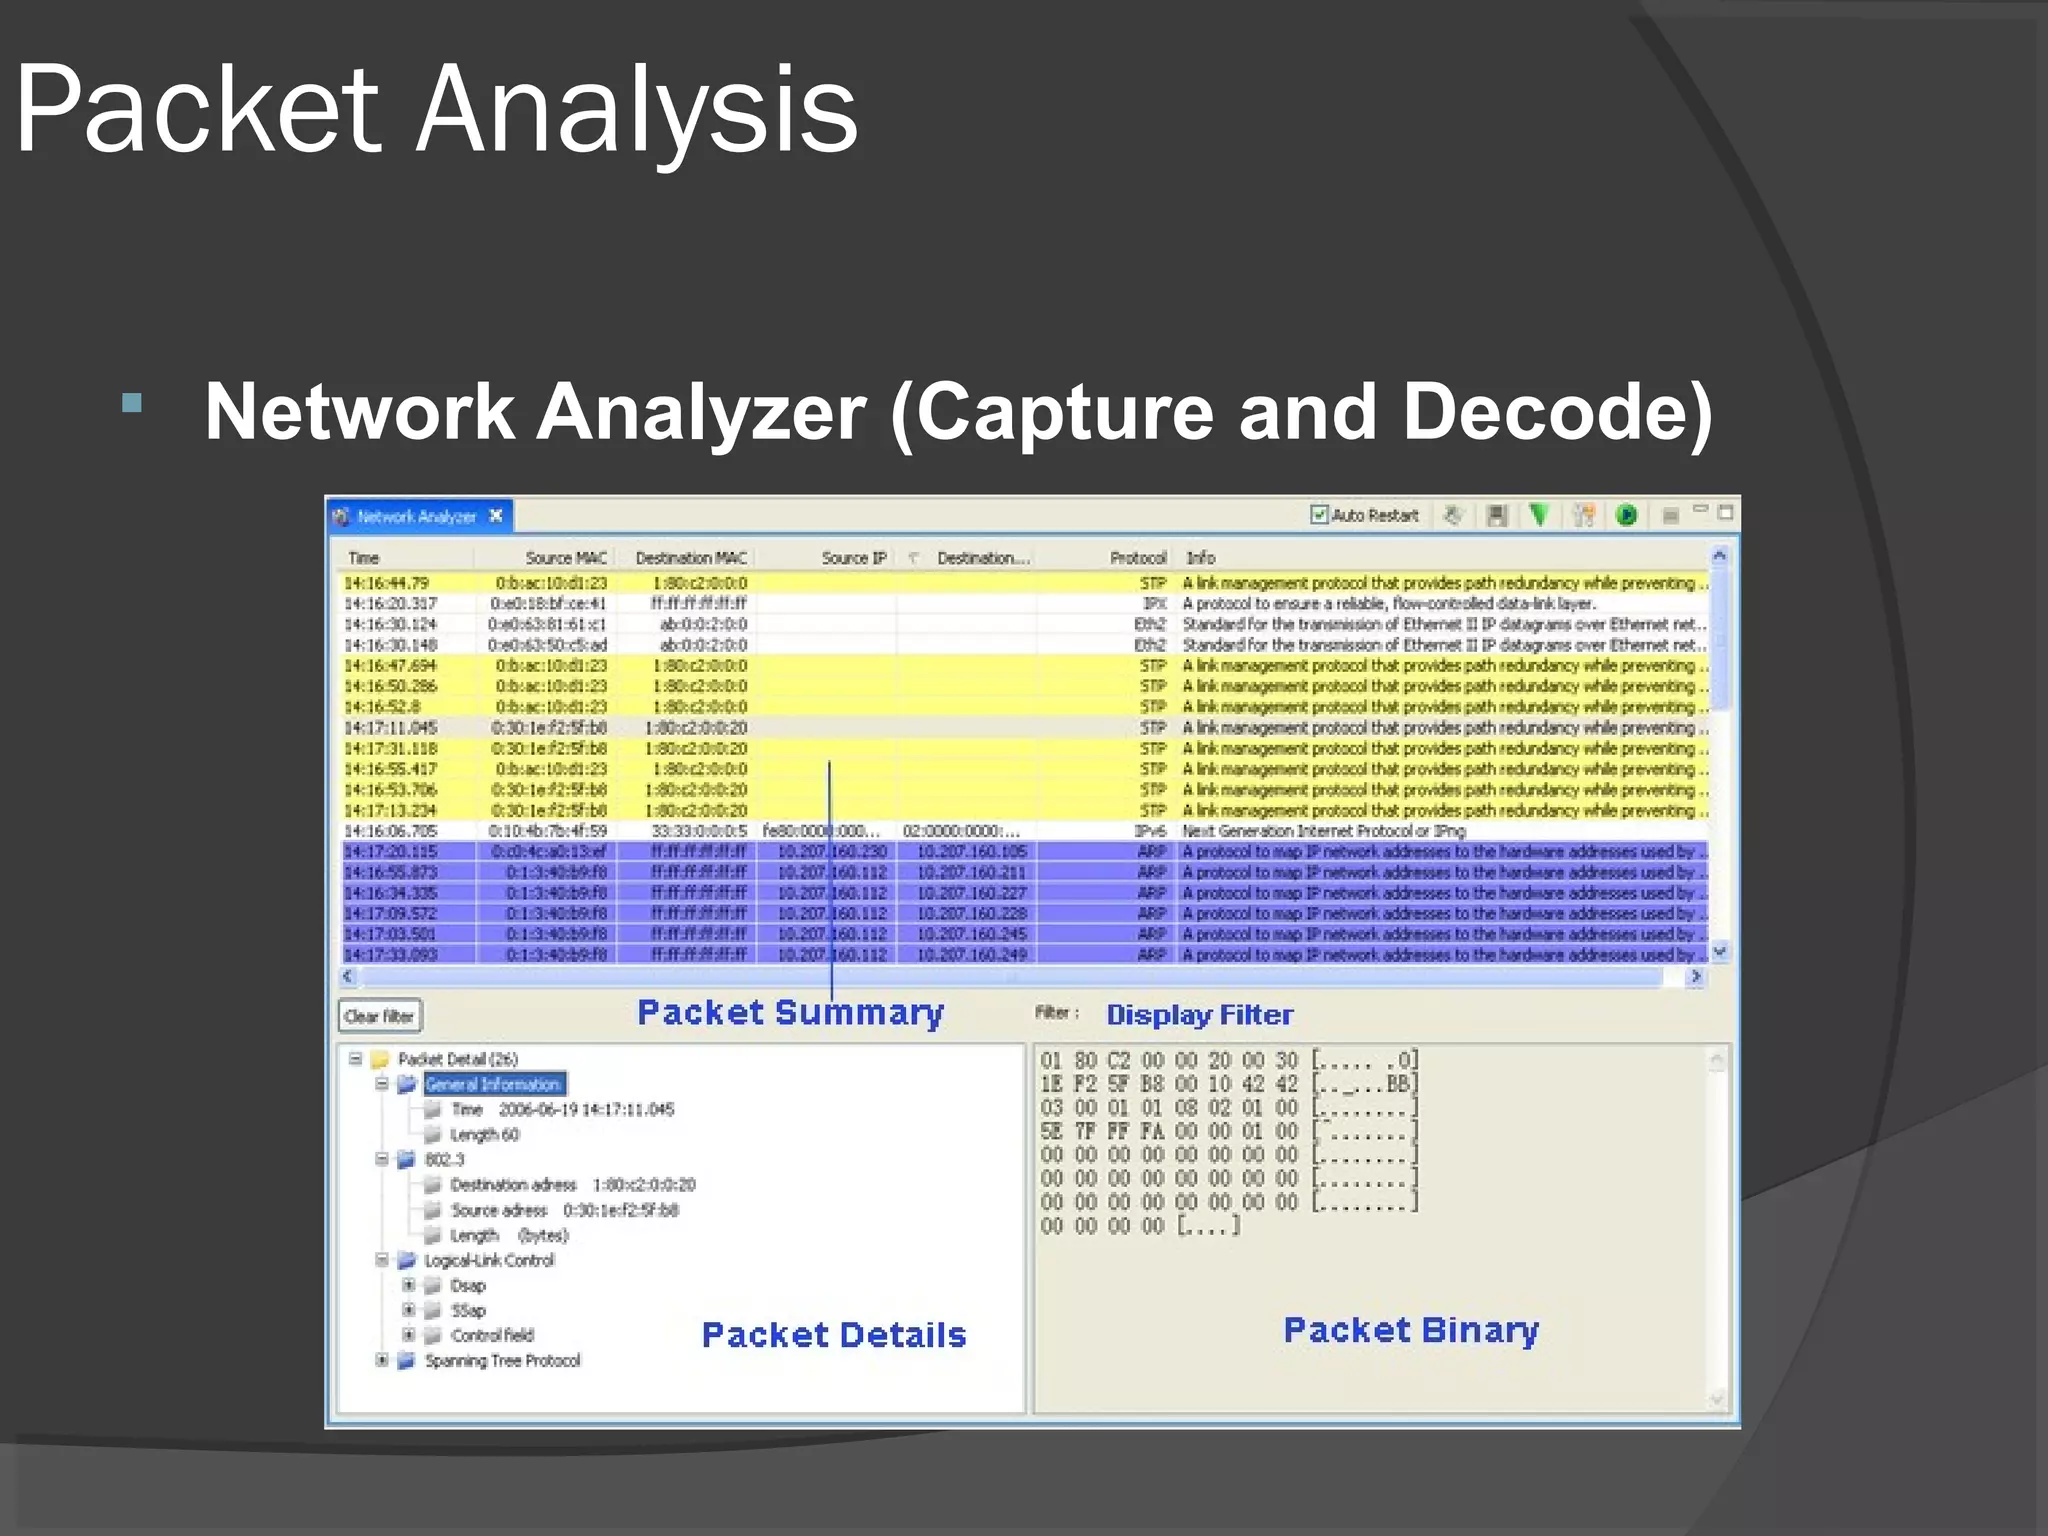Image resolution: width=2048 pixels, height=1536 pixels.
Task: Click the gear settings icon in analyzer toolbar
Action: 1454,515
